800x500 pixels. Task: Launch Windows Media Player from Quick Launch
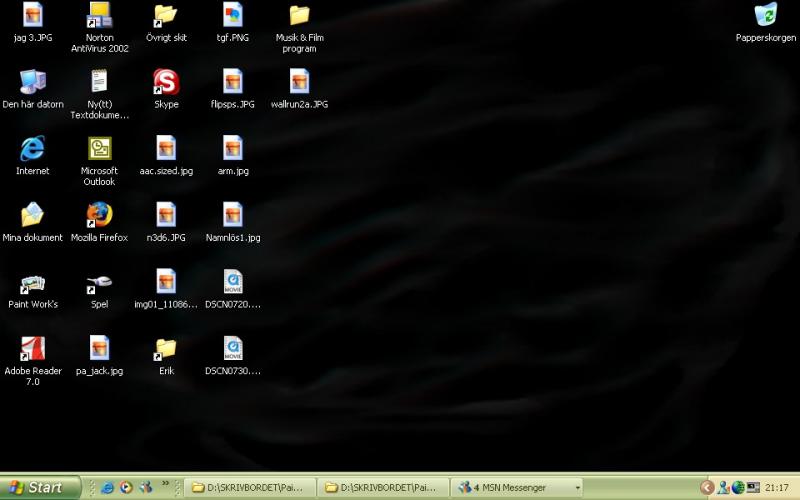point(126,488)
